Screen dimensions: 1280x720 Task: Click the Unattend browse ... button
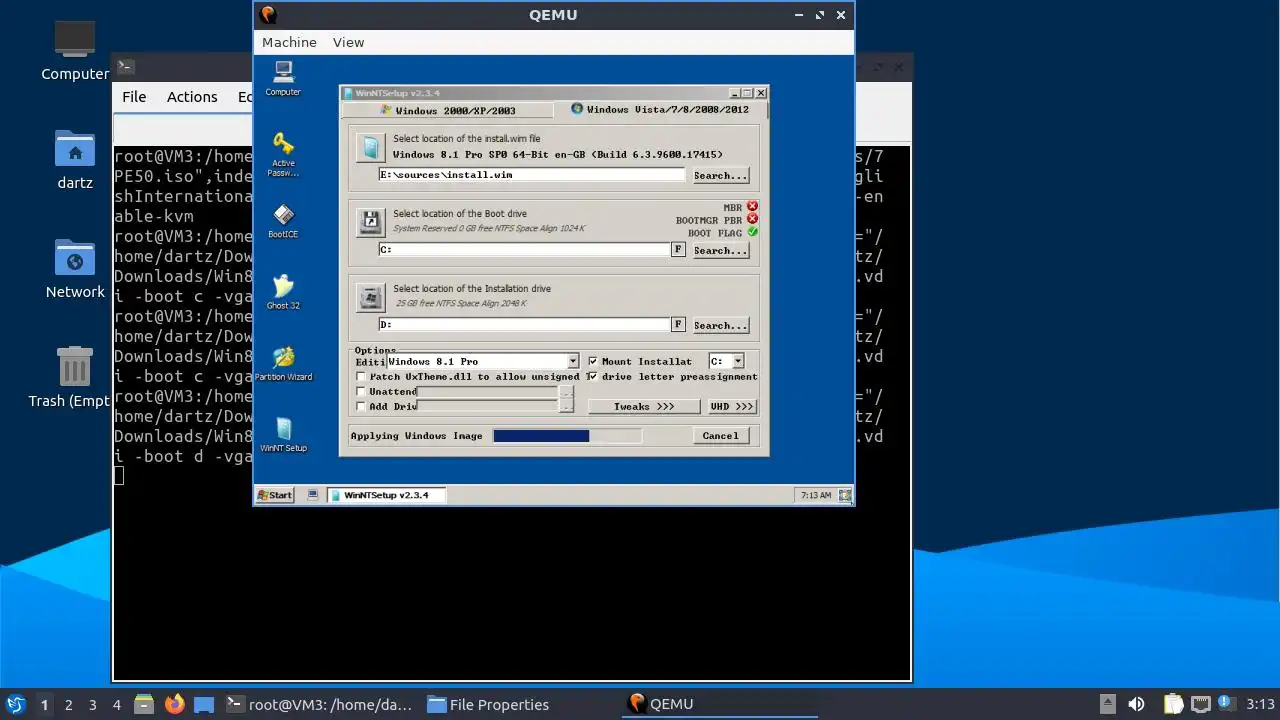pos(567,392)
